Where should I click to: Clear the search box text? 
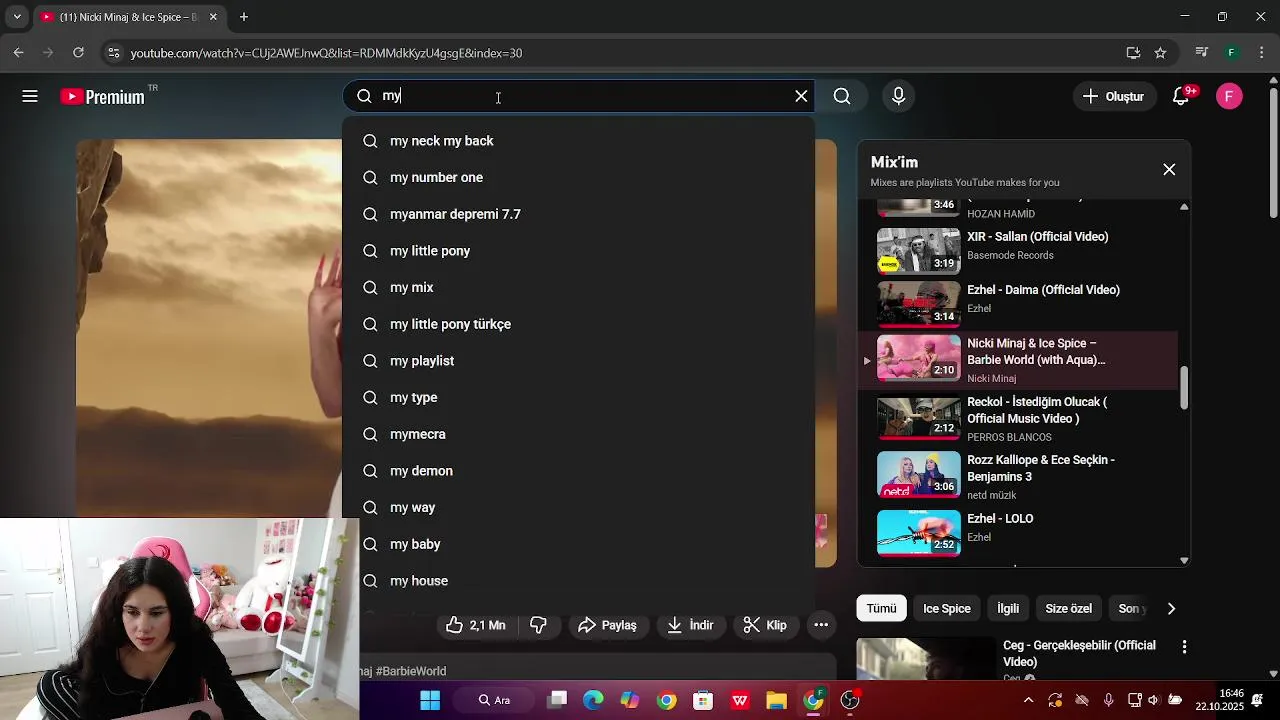coord(801,96)
